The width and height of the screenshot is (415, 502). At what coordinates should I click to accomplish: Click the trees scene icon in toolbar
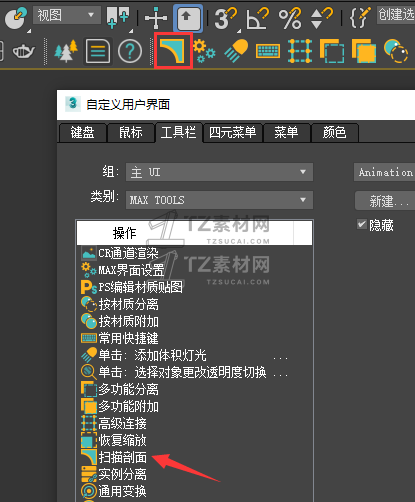coord(66,51)
